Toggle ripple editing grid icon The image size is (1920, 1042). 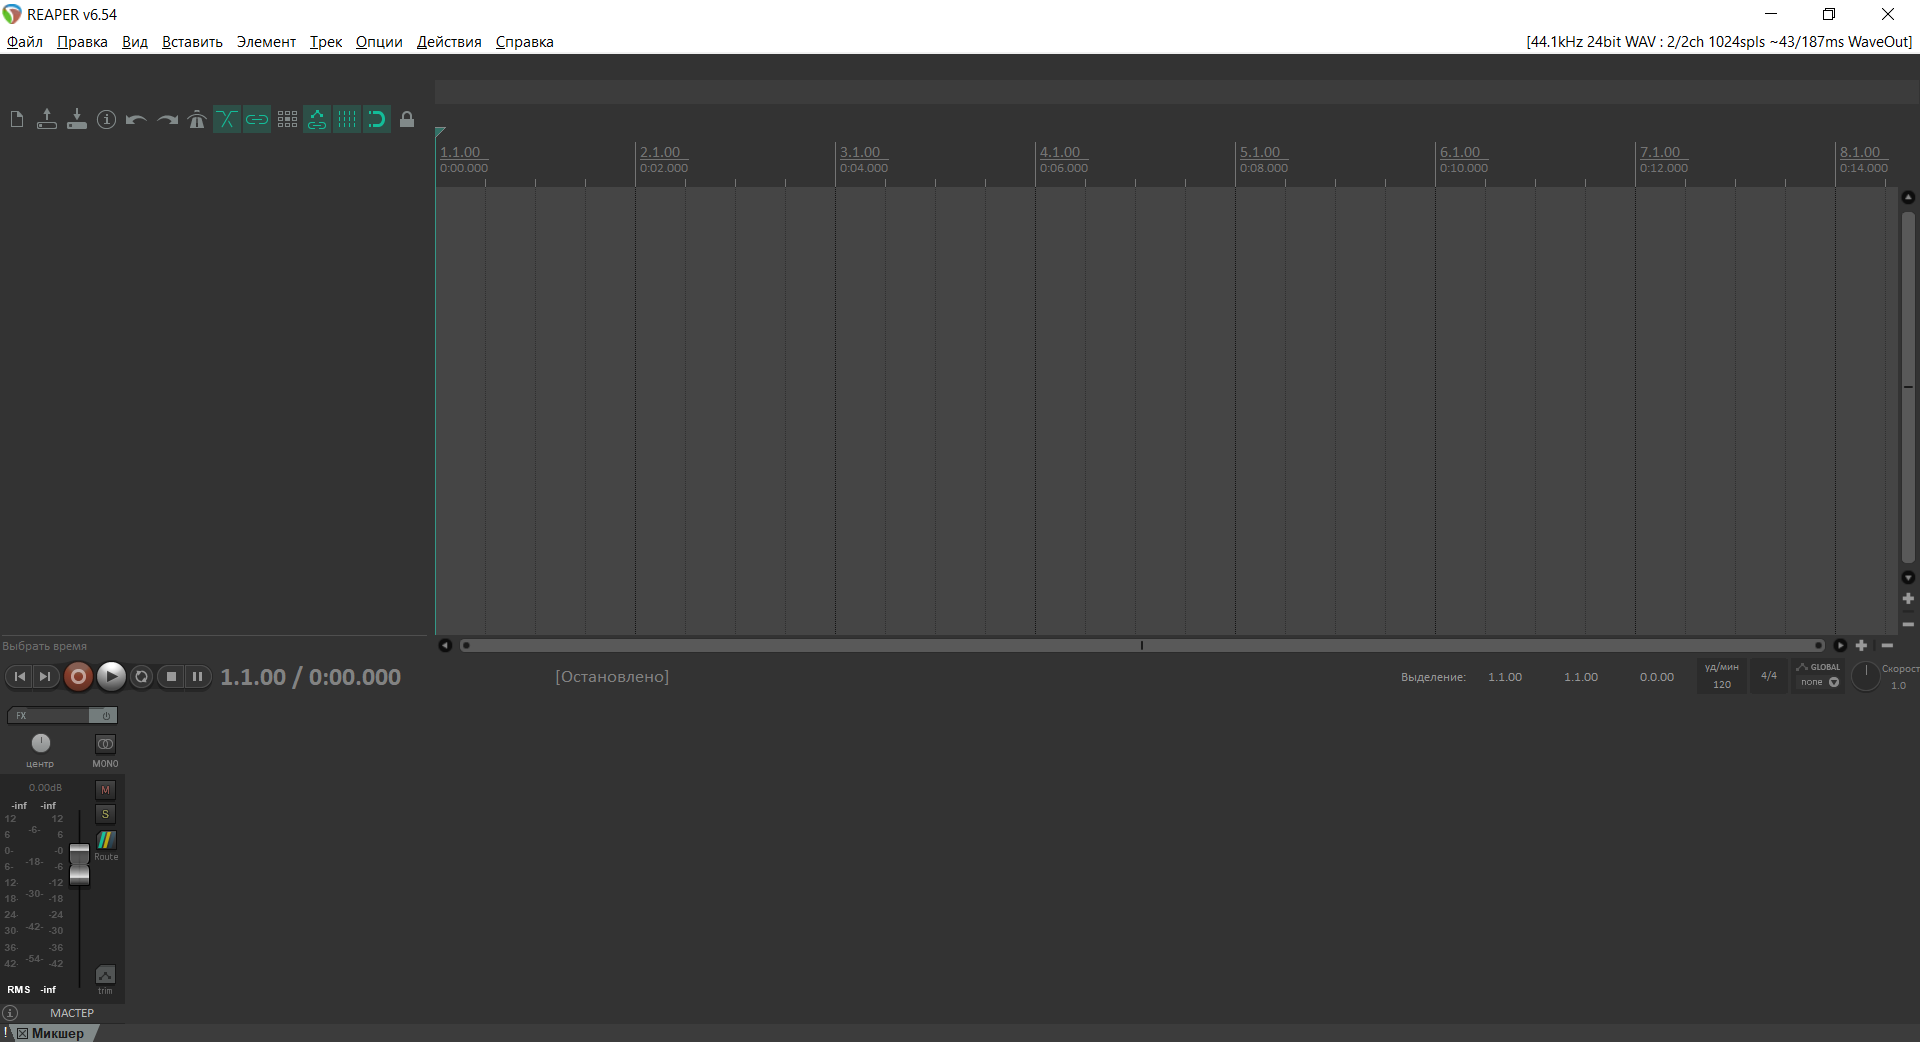point(287,120)
